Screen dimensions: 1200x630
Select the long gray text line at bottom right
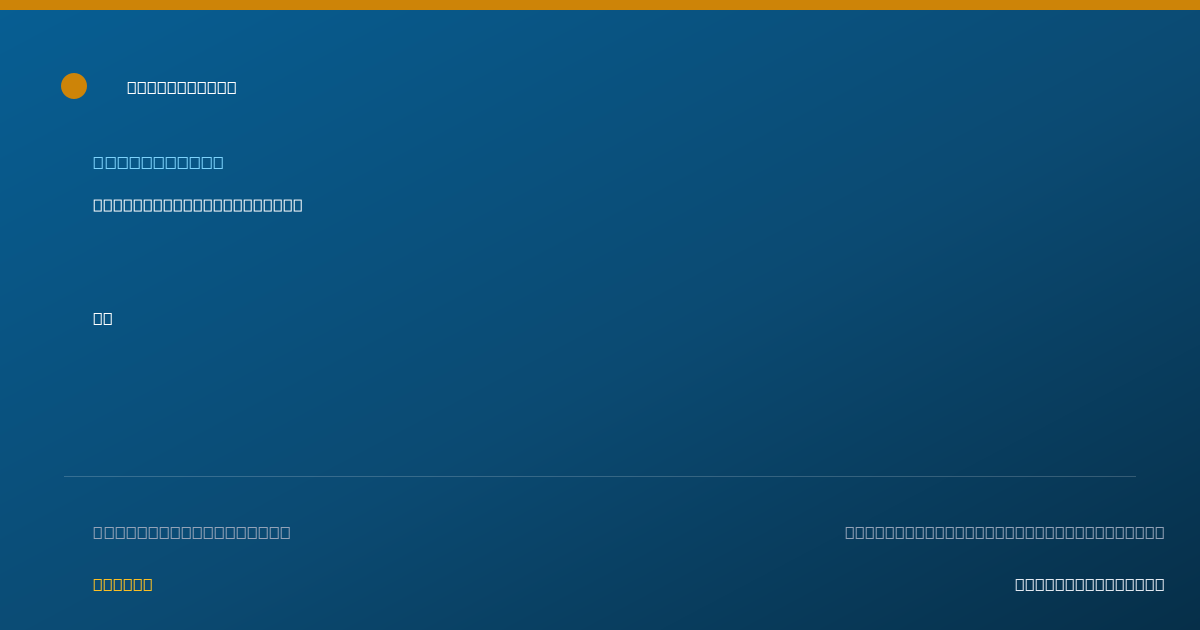(1005, 532)
